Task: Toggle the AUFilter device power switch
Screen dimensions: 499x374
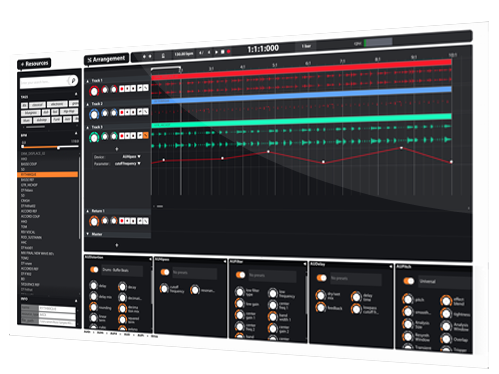Action: (x=240, y=275)
